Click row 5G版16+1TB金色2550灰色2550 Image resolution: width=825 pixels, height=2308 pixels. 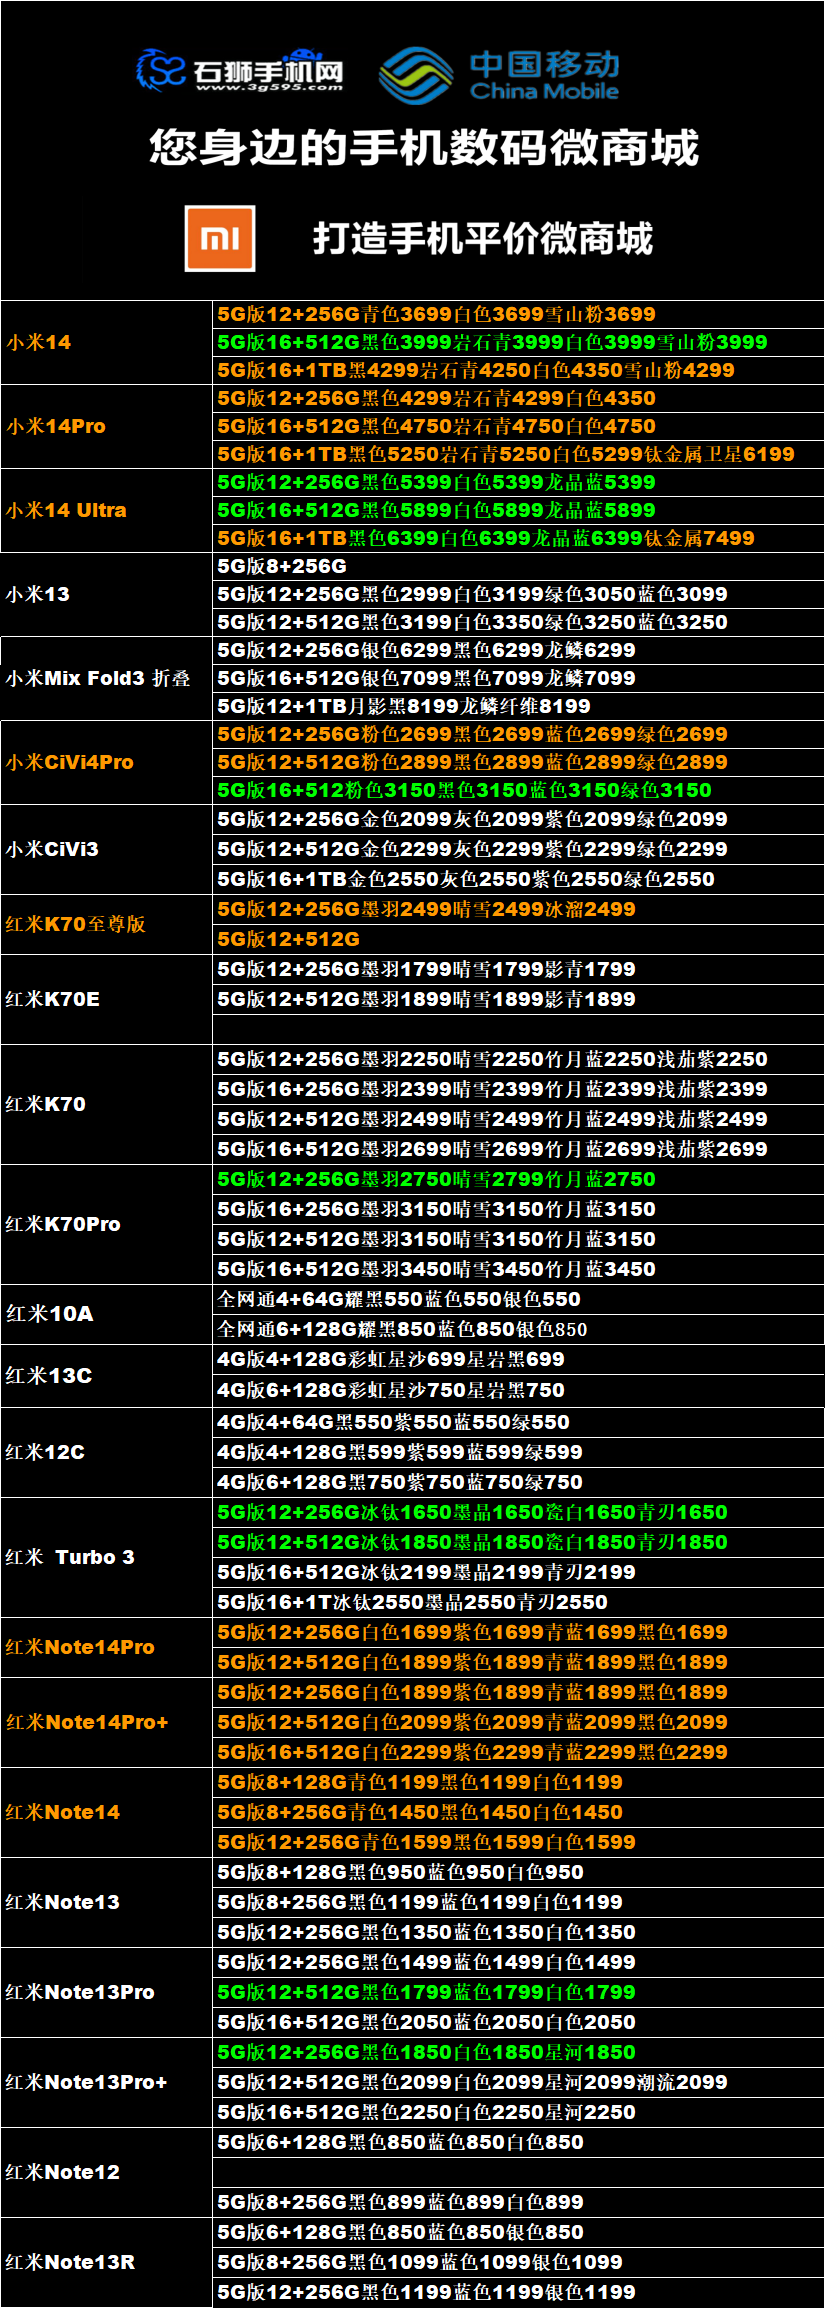pyautogui.click(x=518, y=879)
